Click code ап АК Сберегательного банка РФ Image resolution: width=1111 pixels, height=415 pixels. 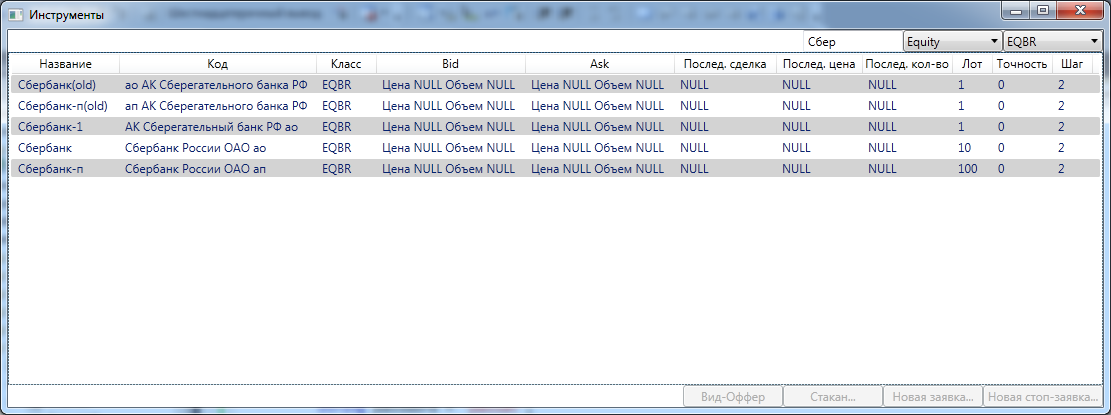tap(216, 106)
